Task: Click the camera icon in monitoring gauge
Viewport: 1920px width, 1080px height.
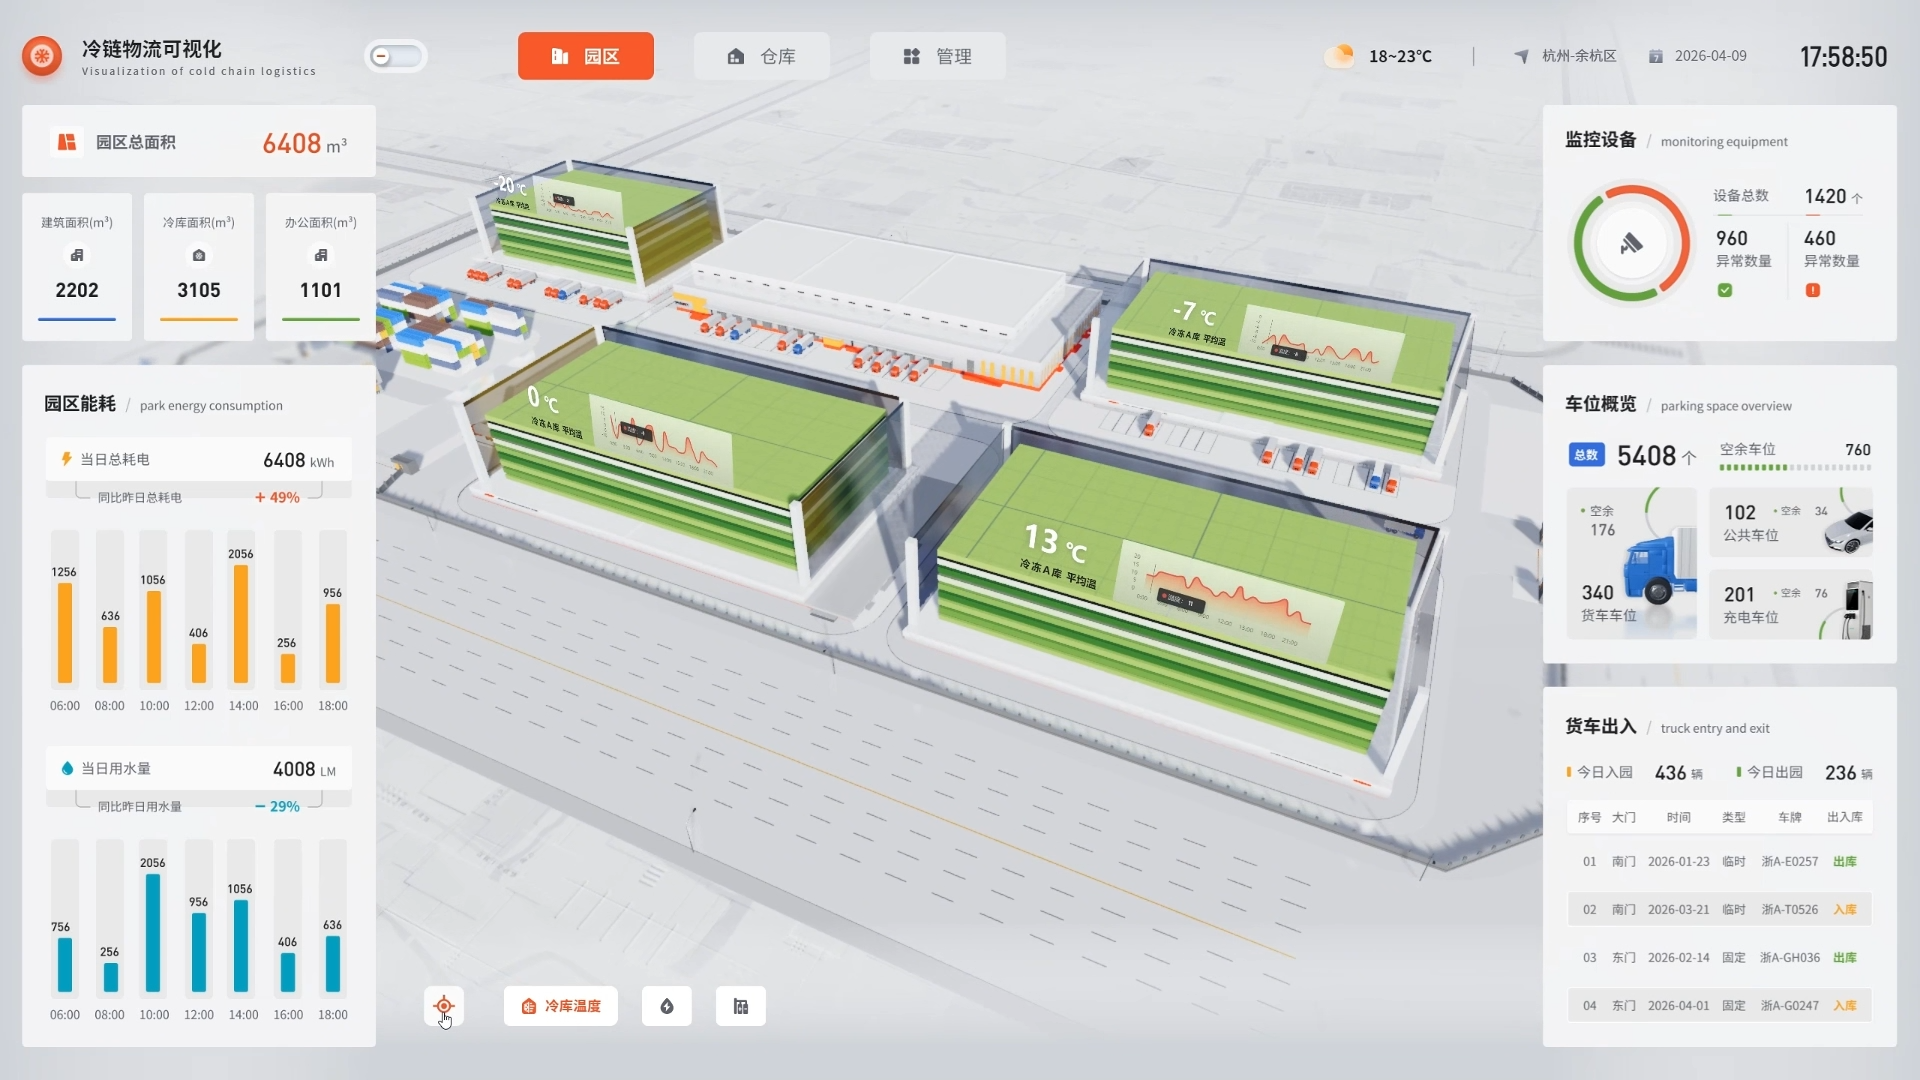Action: (x=1631, y=243)
